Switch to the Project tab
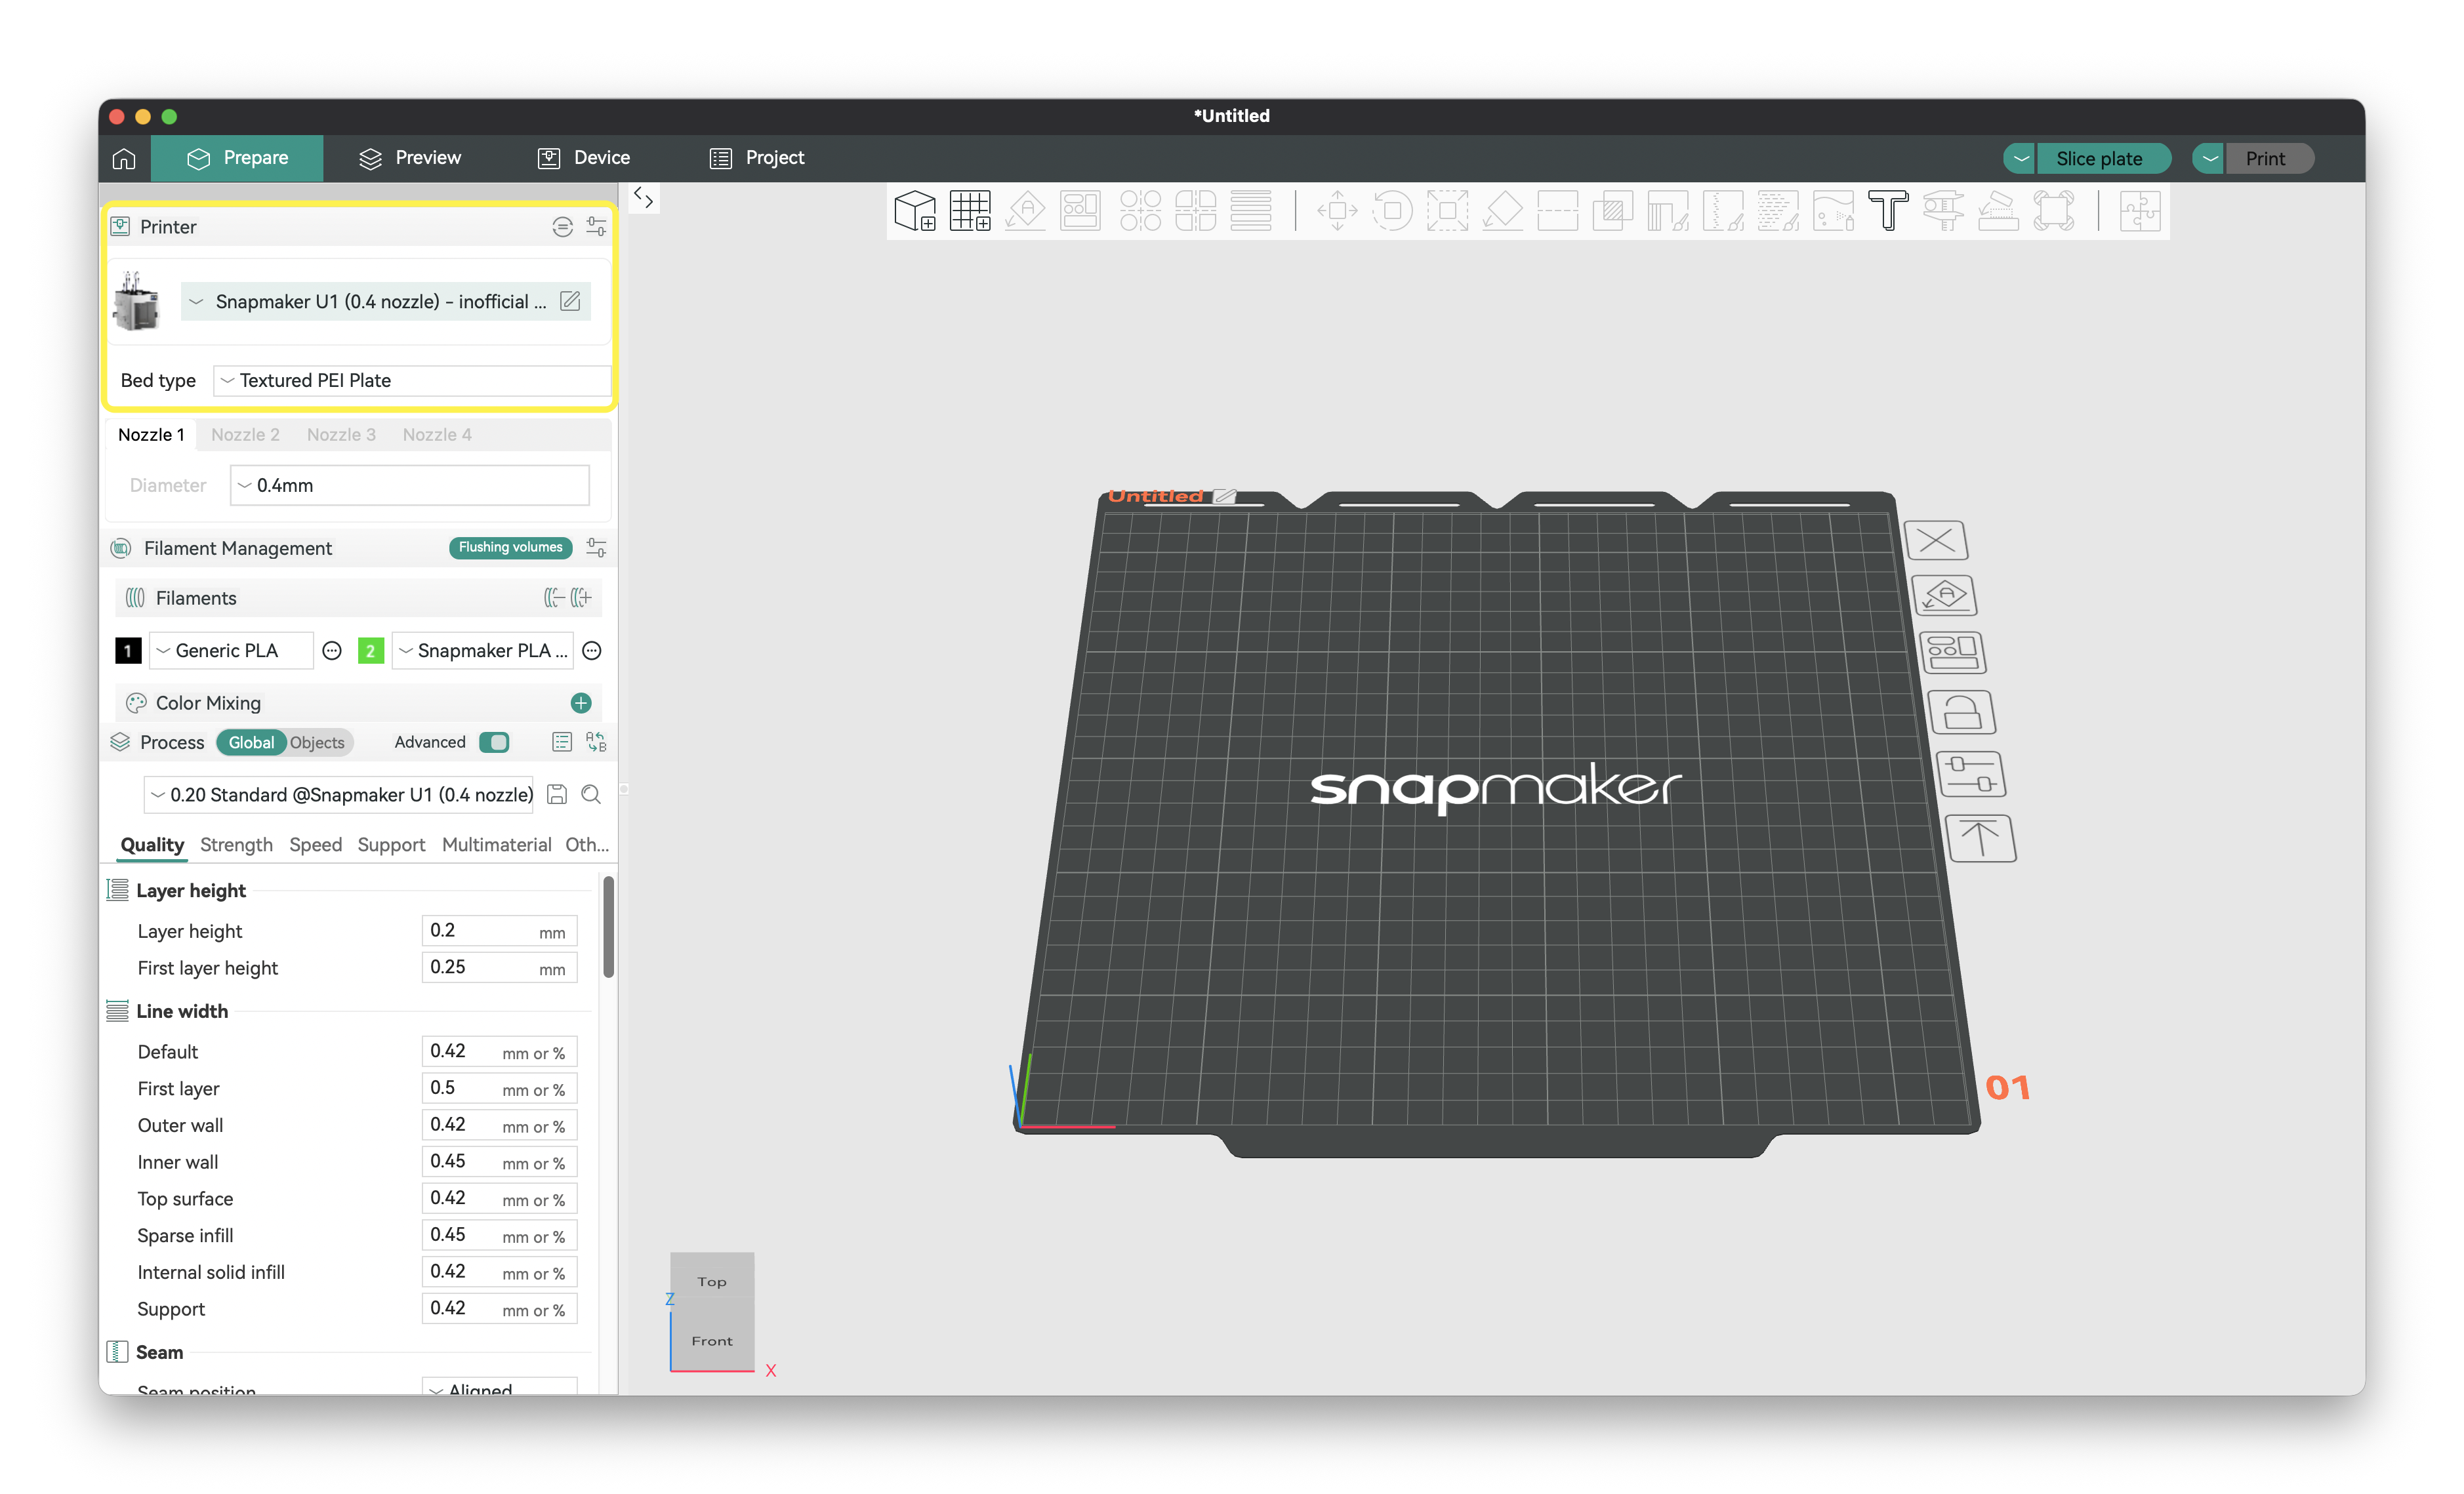 (757, 158)
